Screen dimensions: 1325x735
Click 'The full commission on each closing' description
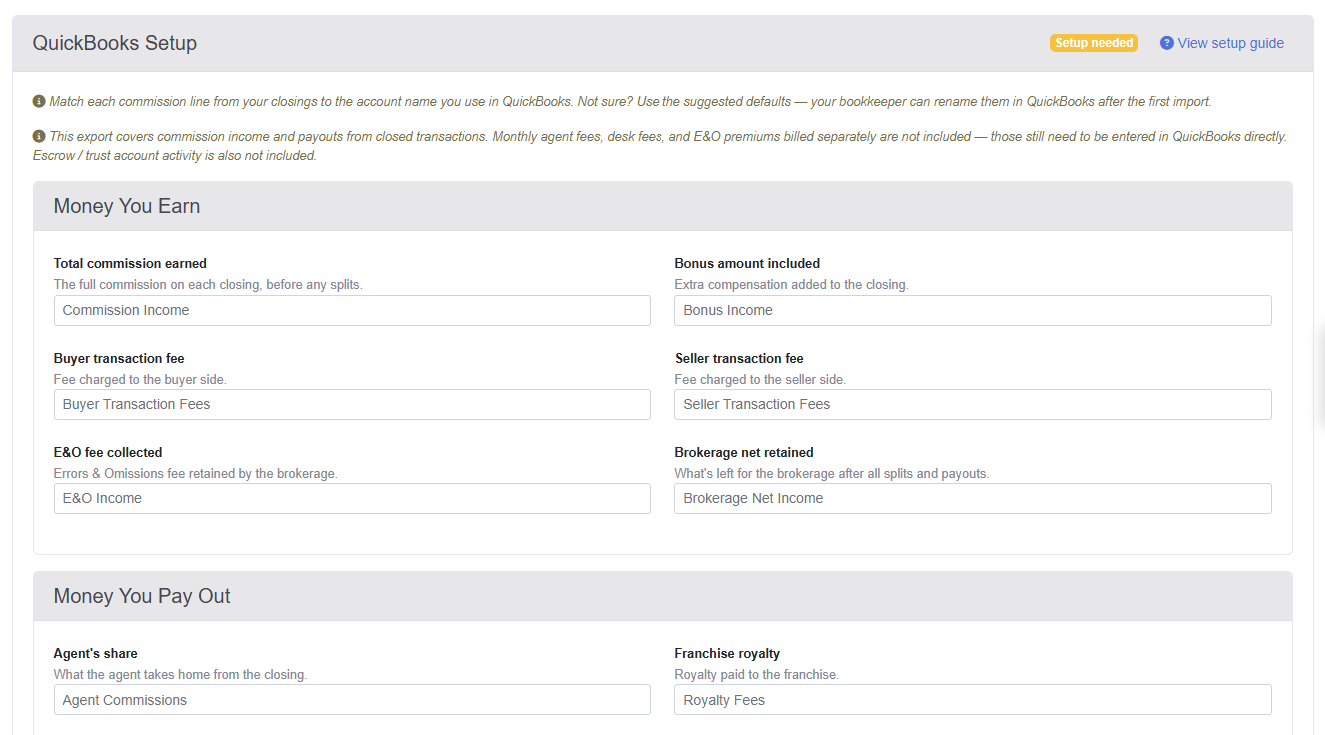click(x=208, y=285)
